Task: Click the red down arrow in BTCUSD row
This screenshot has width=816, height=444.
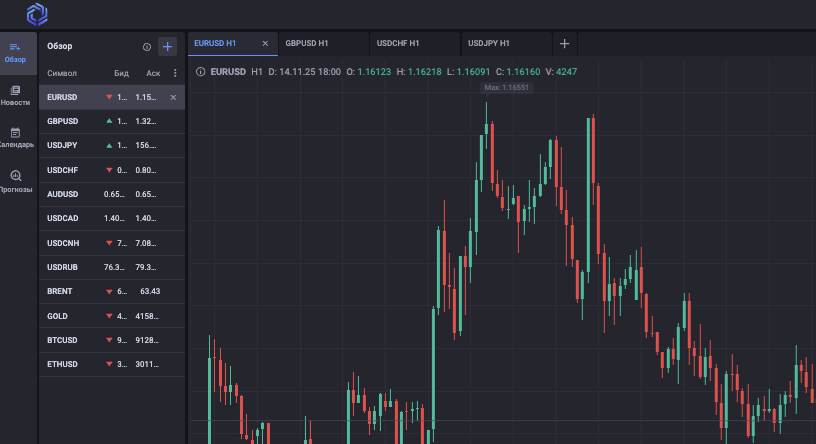Action: point(109,340)
